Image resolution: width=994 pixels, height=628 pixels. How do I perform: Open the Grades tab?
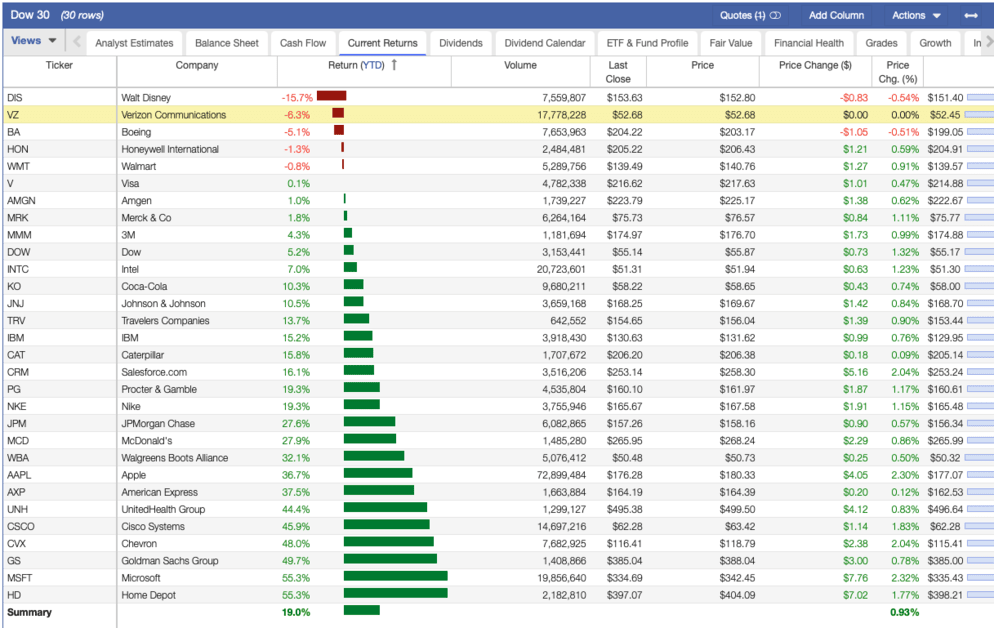pos(881,43)
